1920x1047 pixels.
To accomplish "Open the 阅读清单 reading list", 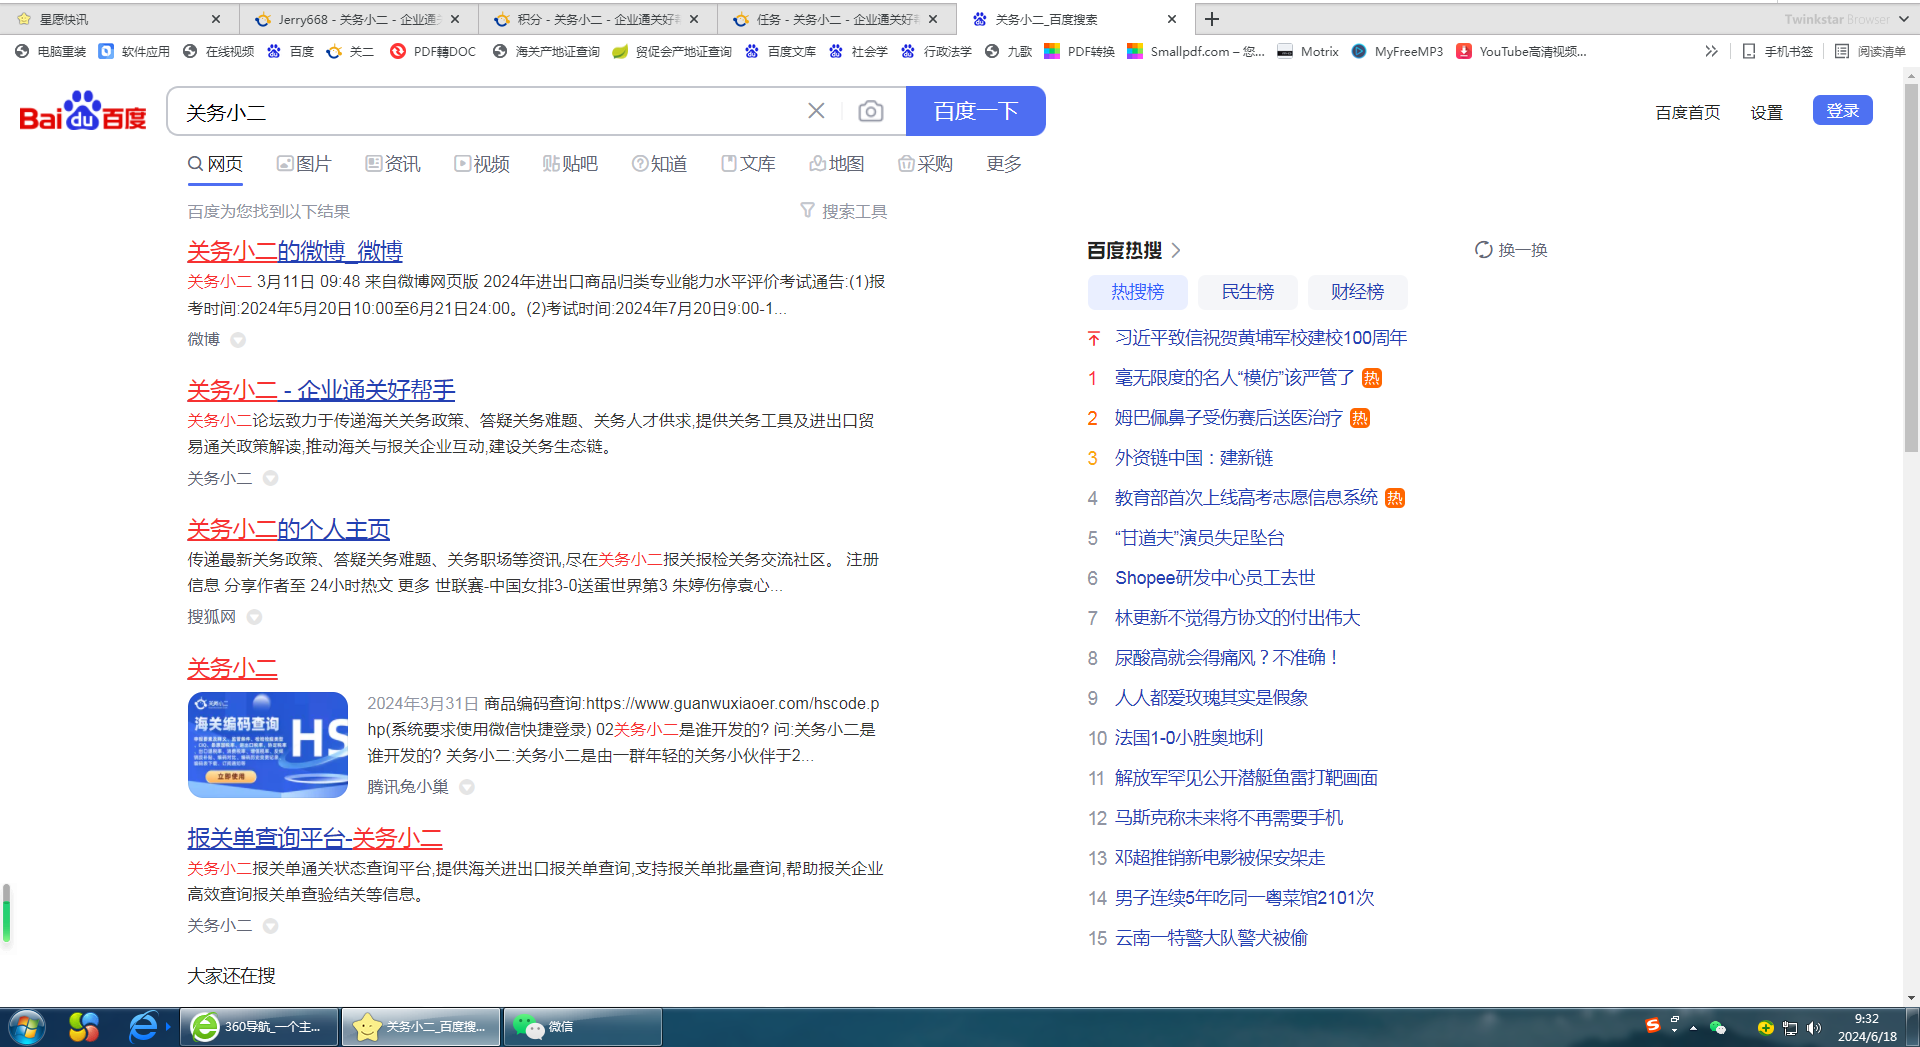I will [1870, 51].
